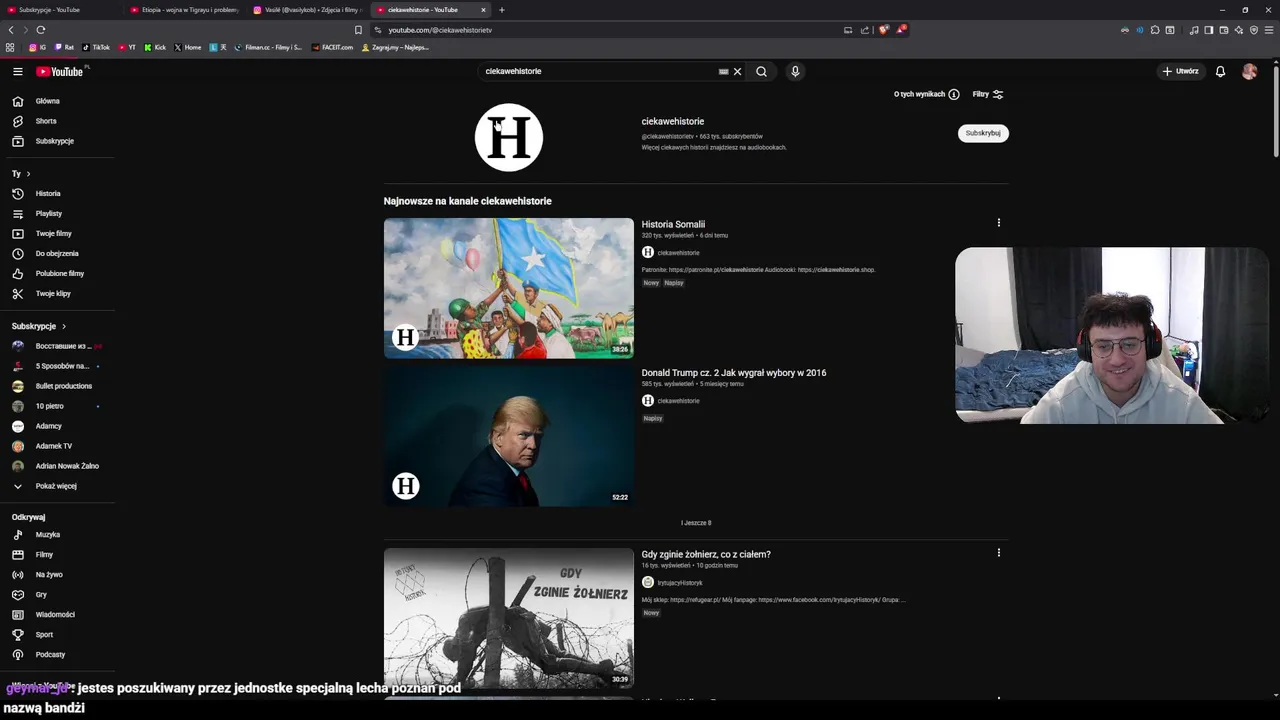Click the magnifier search button
The width and height of the screenshot is (1280, 720).
[x=761, y=71]
